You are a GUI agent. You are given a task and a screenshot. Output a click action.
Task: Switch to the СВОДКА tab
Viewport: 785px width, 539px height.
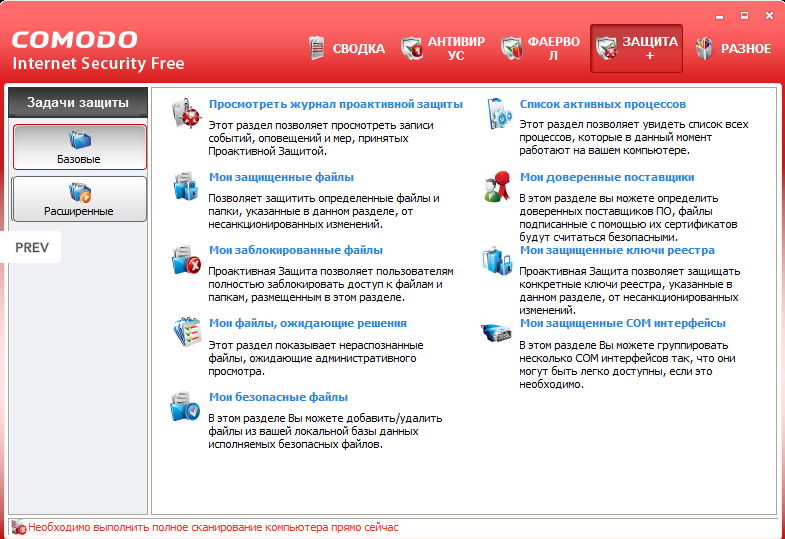(x=347, y=49)
